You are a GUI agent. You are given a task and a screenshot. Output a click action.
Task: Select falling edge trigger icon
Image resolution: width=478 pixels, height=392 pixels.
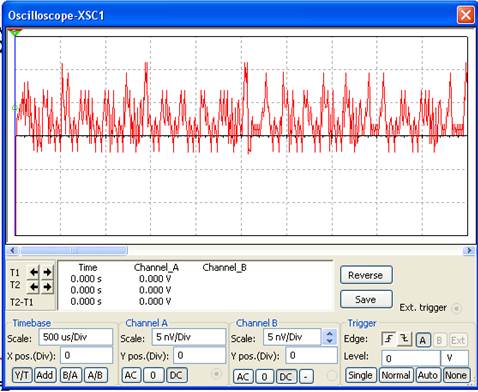[405, 339]
